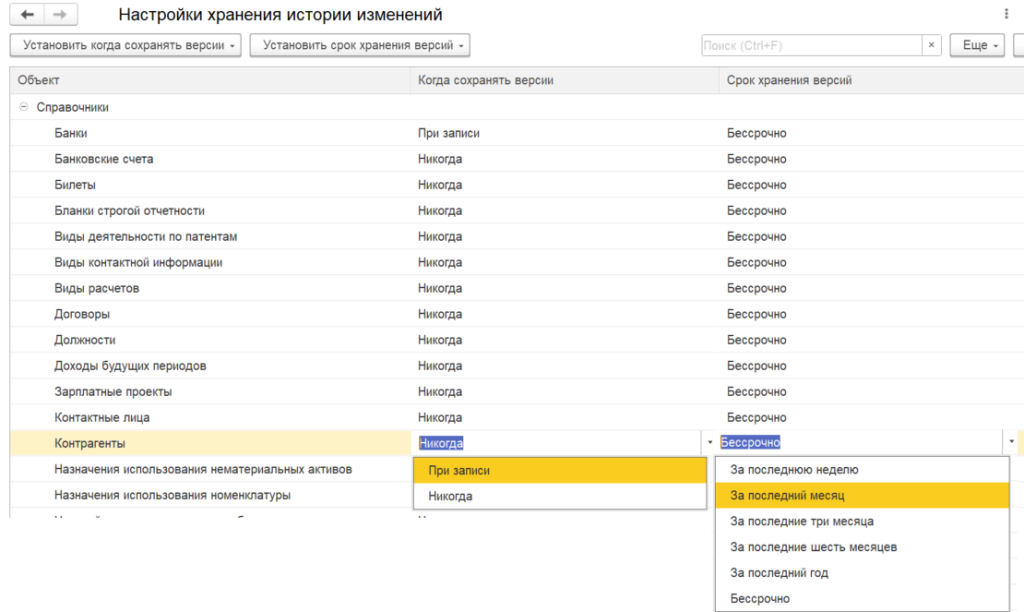Viewport: 1024px width, 612px height.
Task: Open the vertical three-dot menu
Action: pyautogui.click(x=1005, y=15)
